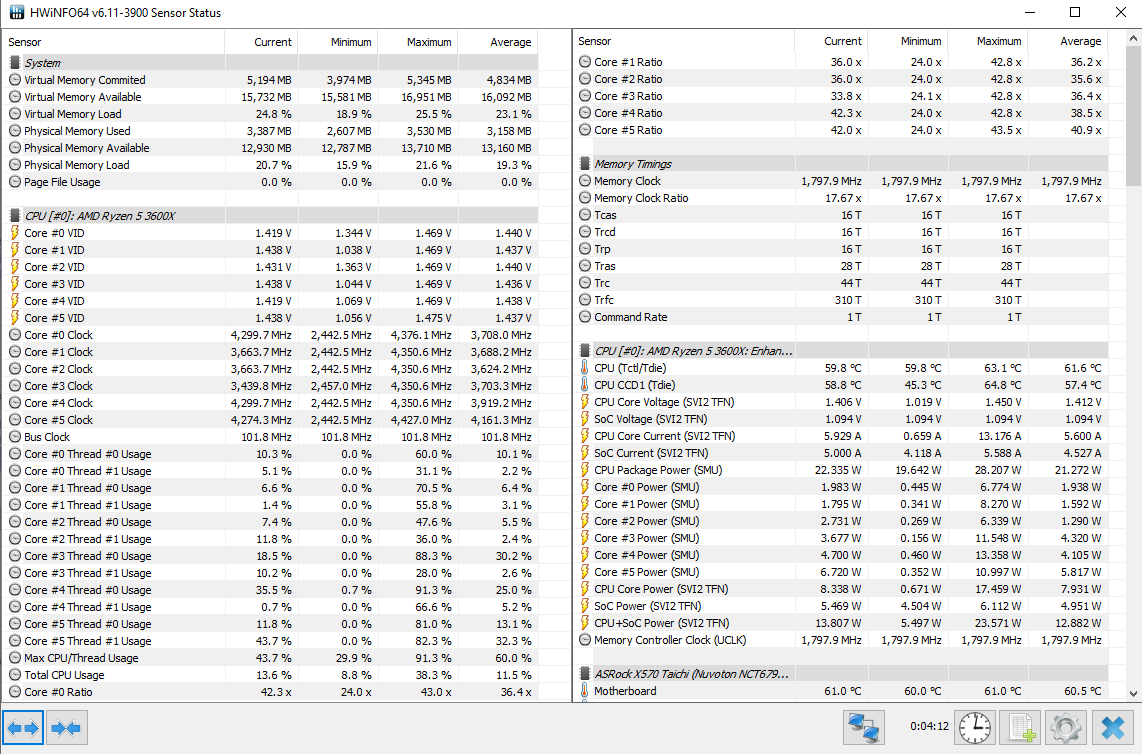Select the Core #3 Clock row
The image size is (1142, 754).
tap(270, 386)
